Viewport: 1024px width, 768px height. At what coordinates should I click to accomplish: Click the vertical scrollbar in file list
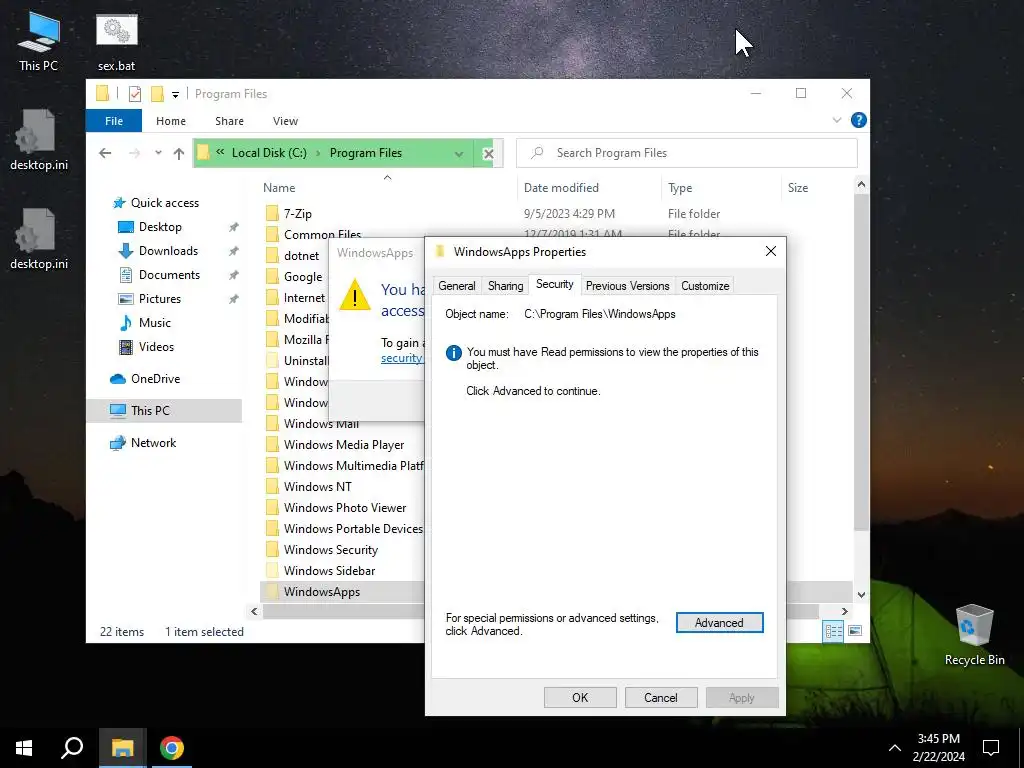pyautogui.click(x=861, y=362)
